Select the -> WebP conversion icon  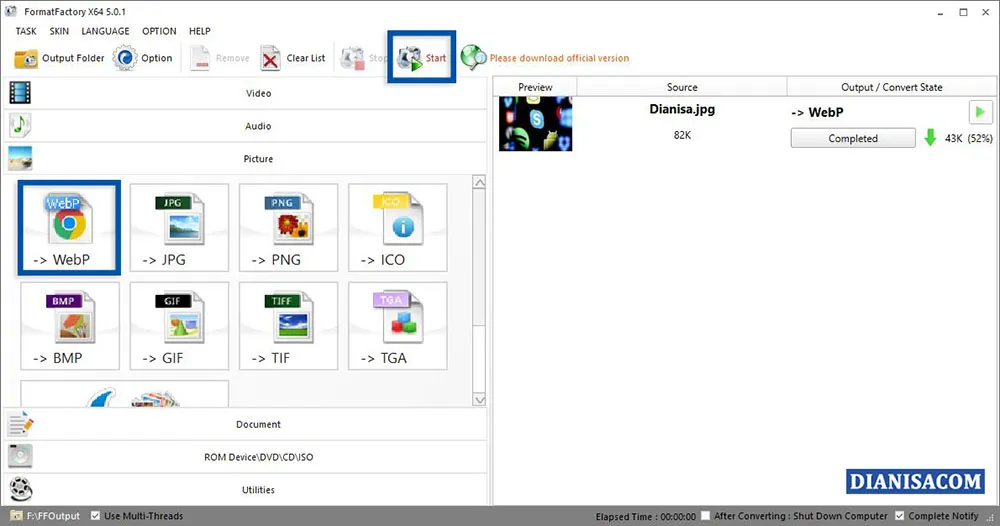pos(70,228)
